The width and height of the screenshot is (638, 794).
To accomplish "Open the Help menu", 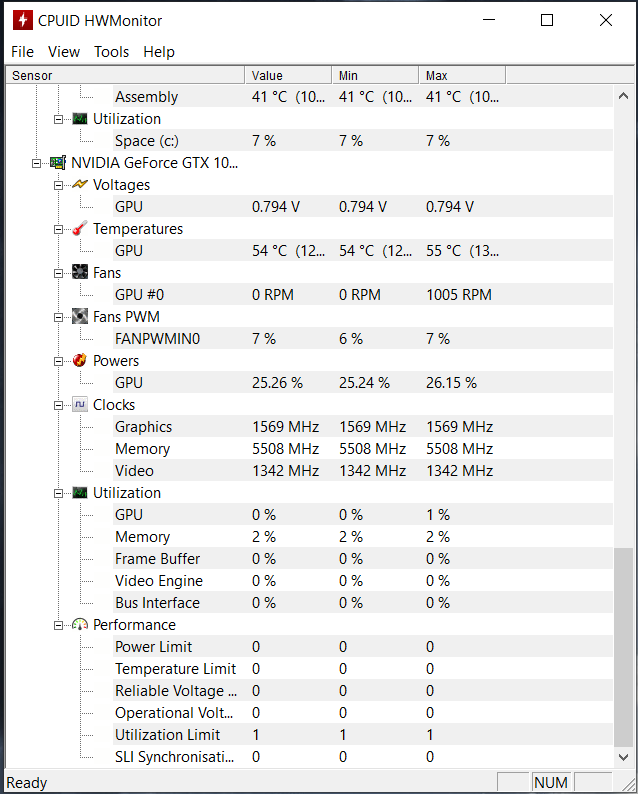I will (158, 52).
